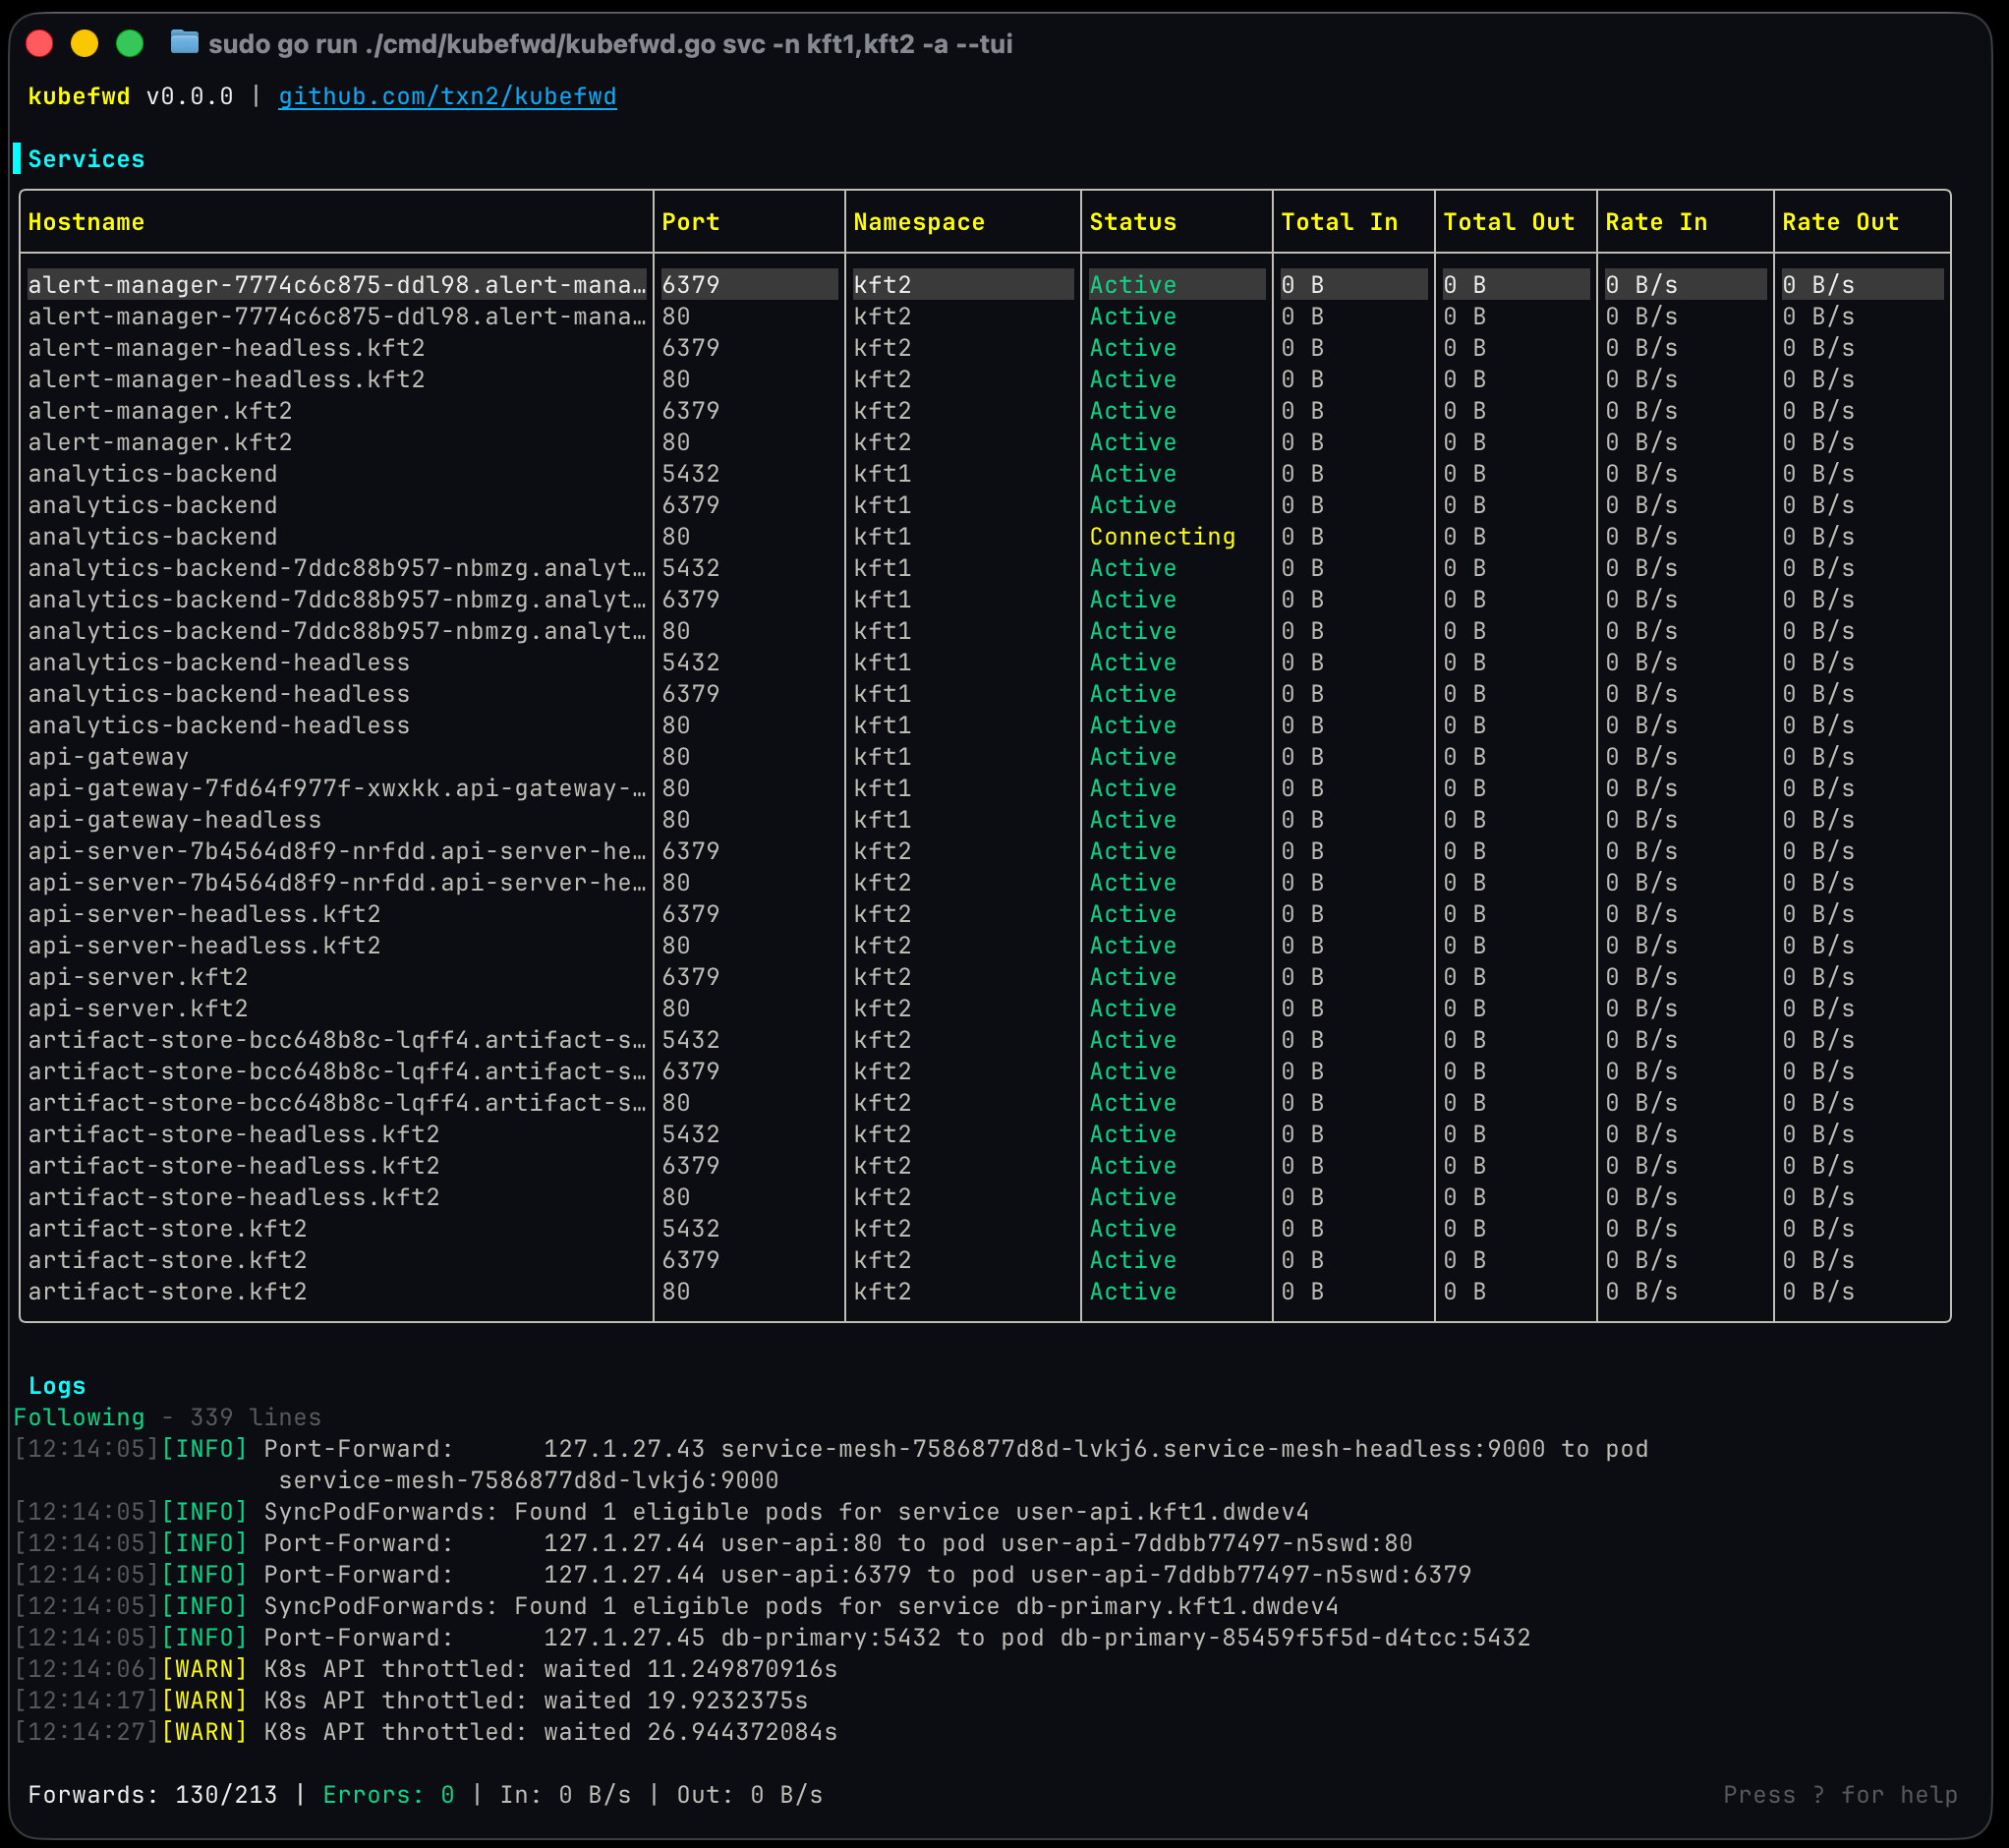The height and width of the screenshot is (1848, 2009).
Task: Click the Status column header
Action: tap(1133, 222)
